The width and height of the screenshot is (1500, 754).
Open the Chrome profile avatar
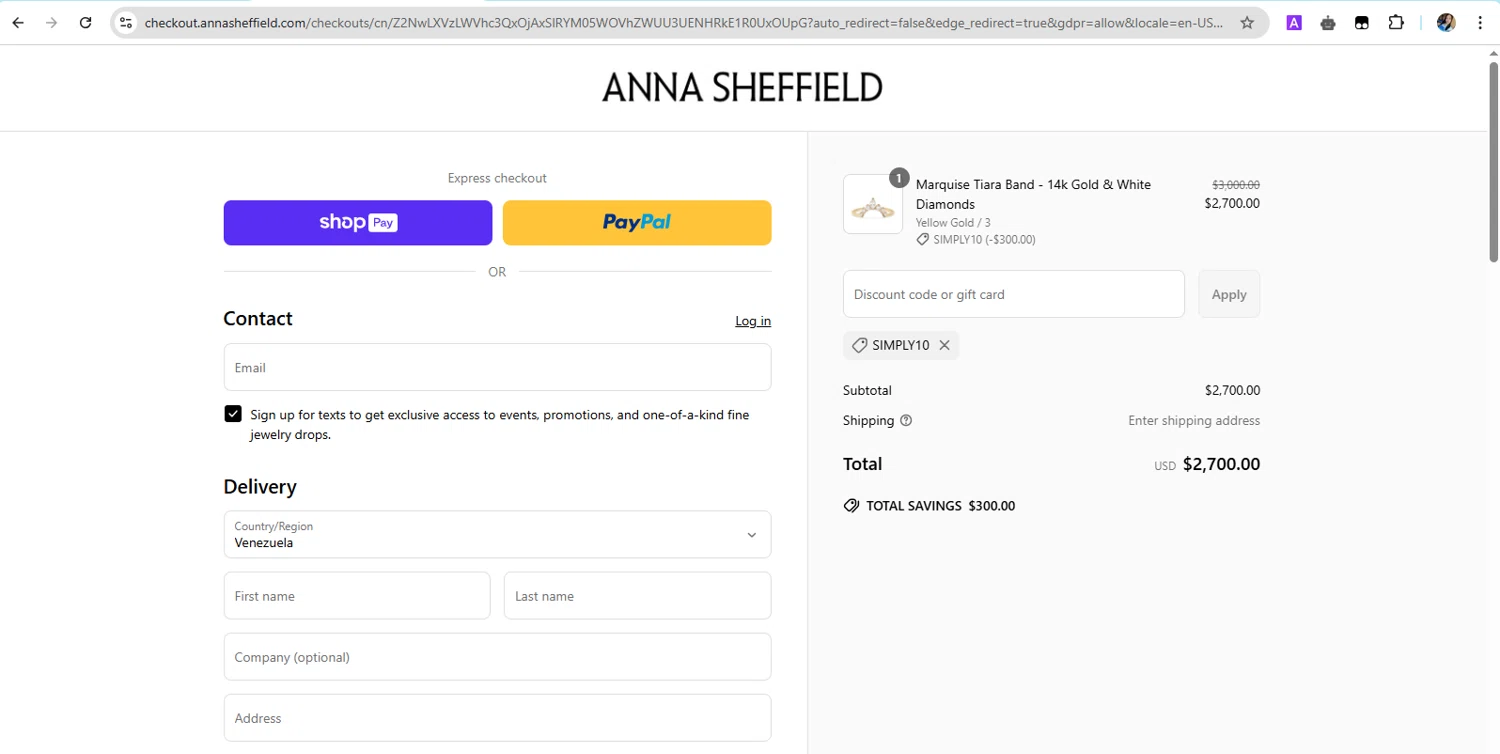(x=1446, y=23)
